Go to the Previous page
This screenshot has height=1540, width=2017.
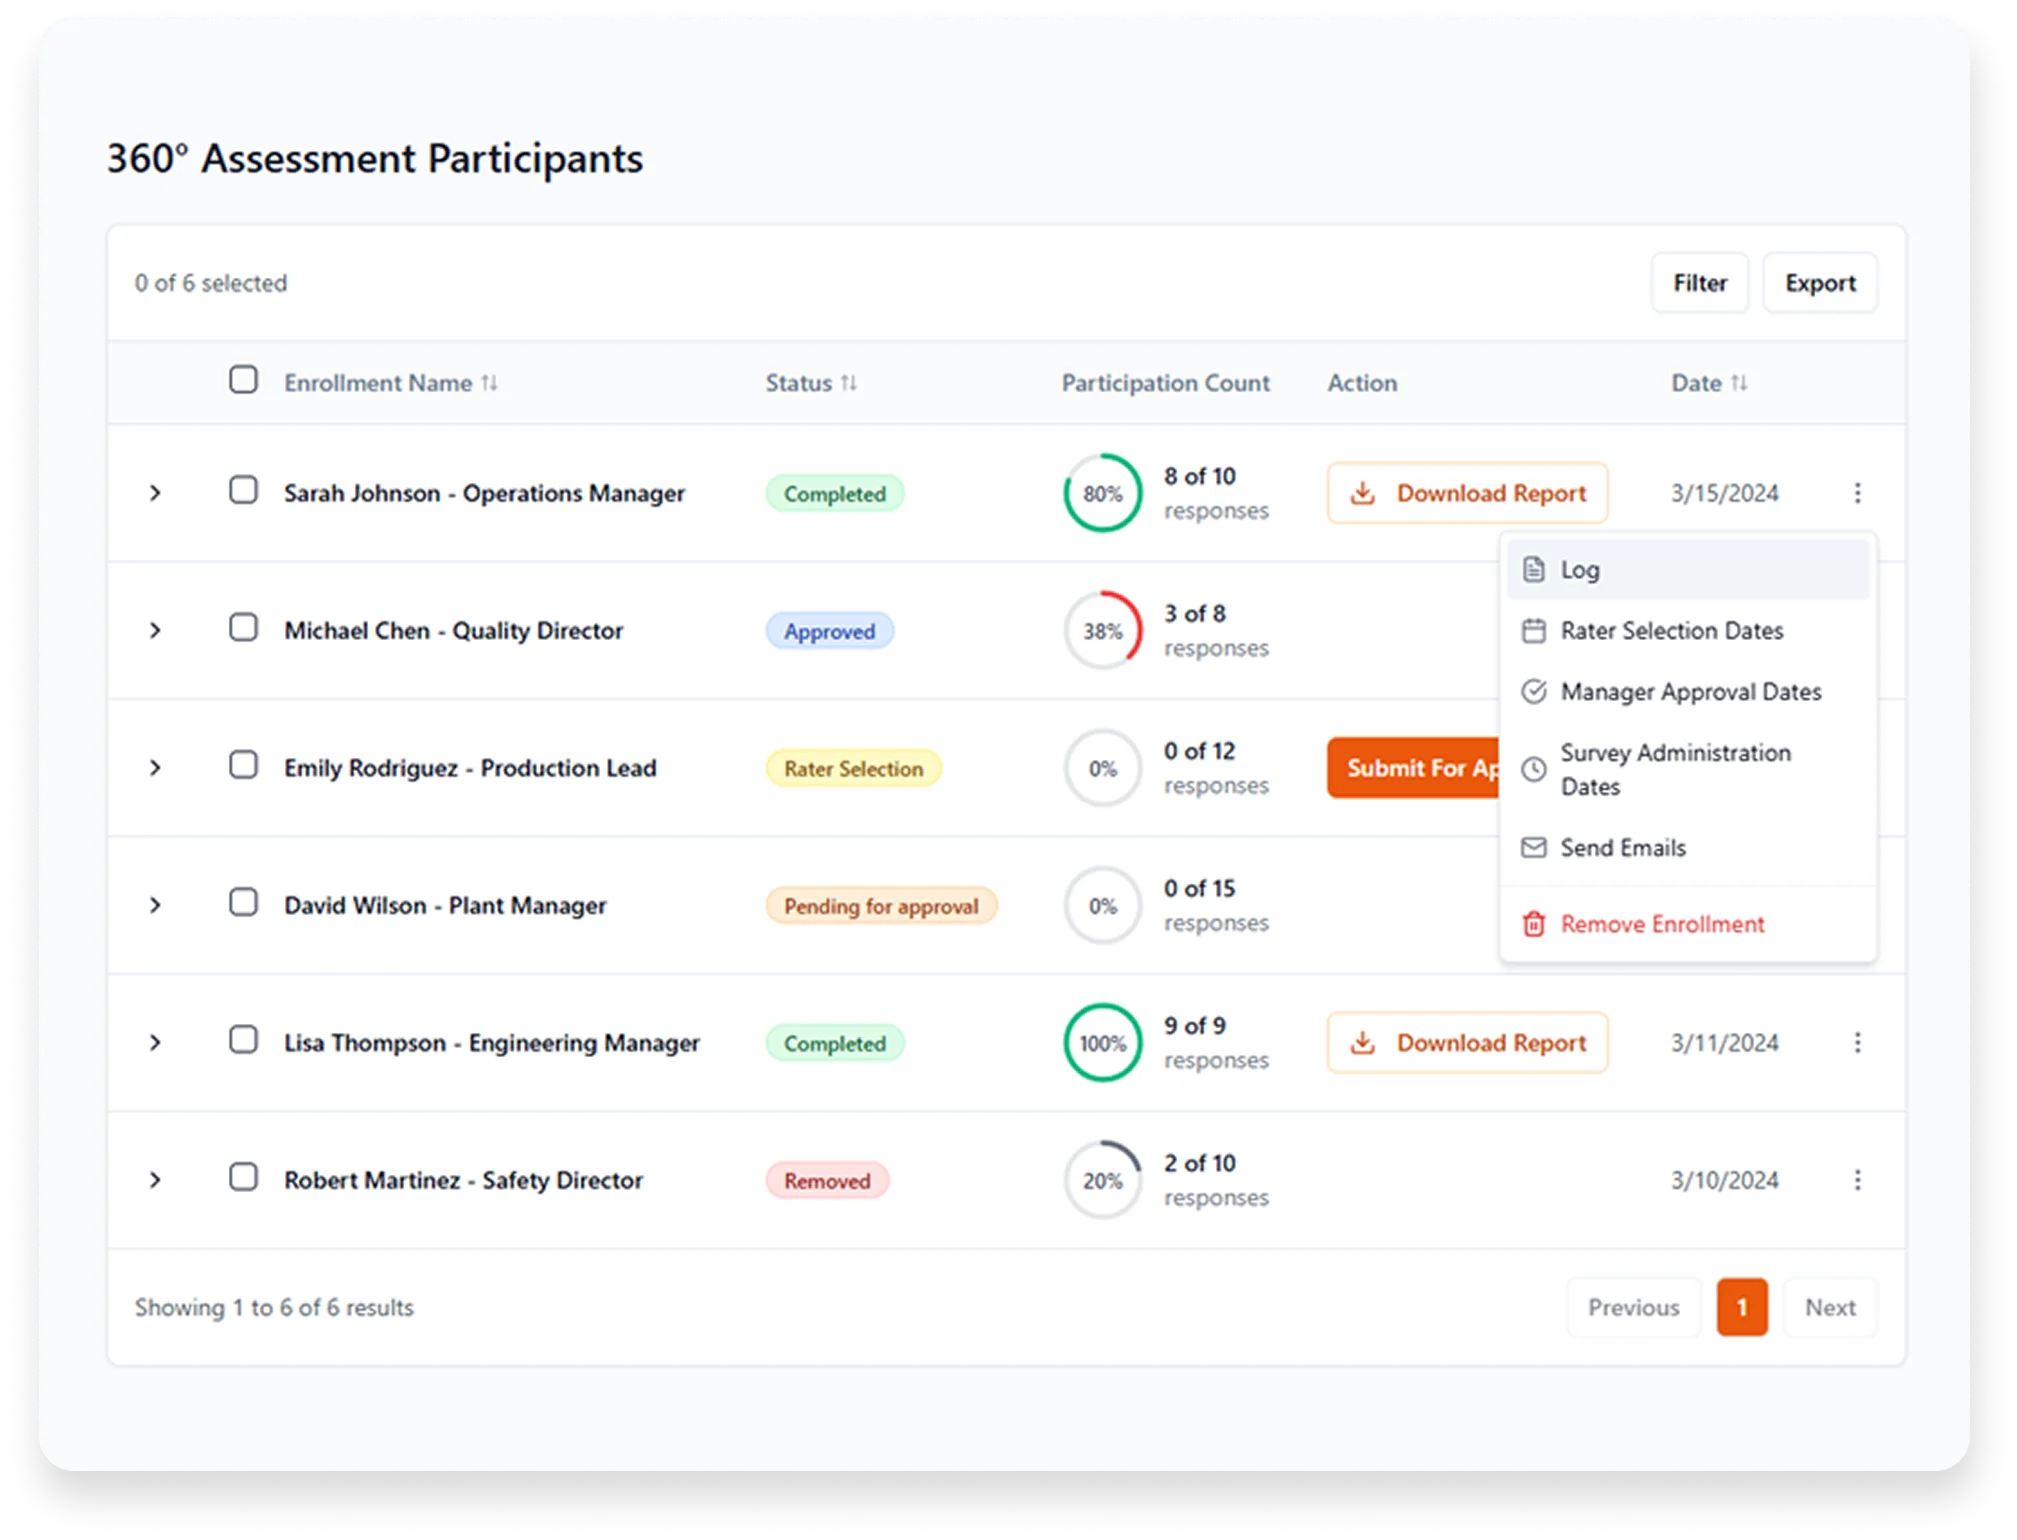(1634, 1307)
